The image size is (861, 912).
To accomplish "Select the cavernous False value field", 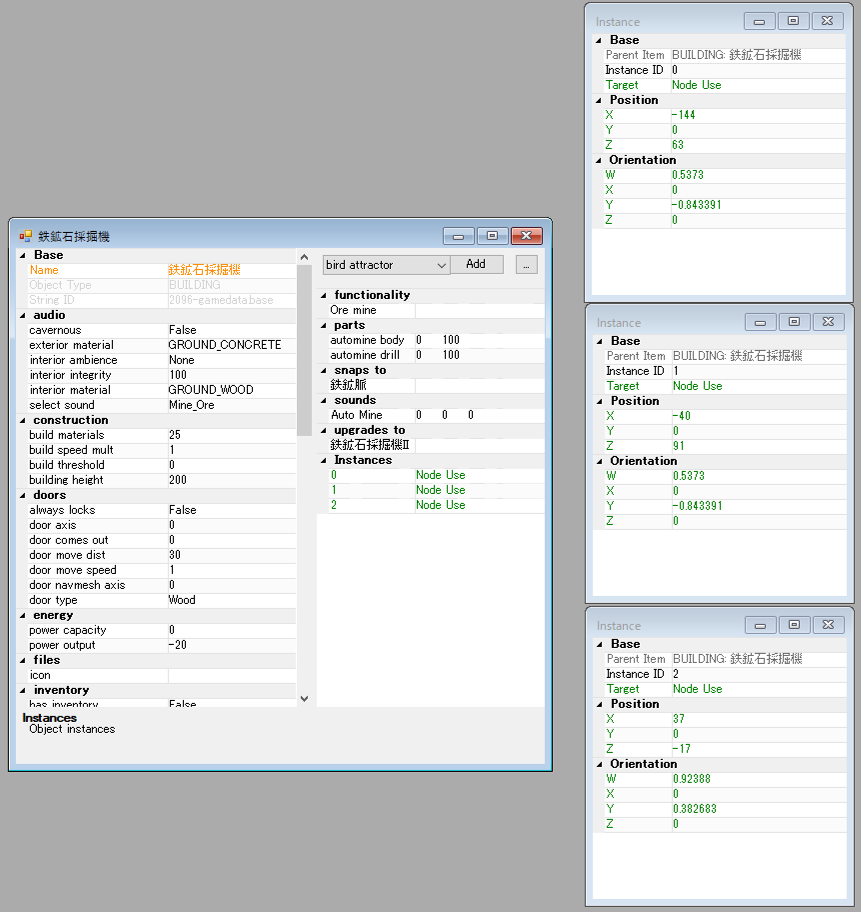I will (x=232, y=330).
